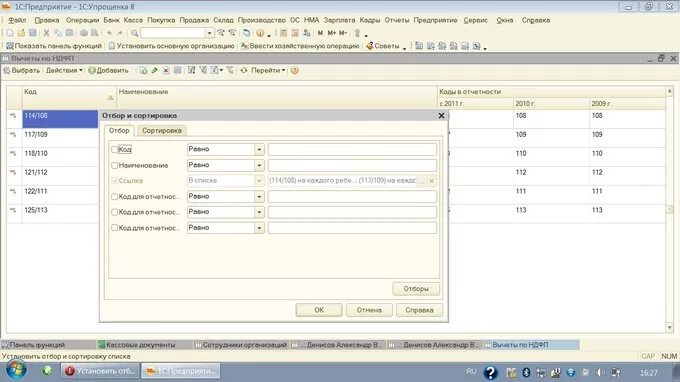The width and height of the screenshot is (680, 382).
Task: Switch to the Сортировка tab
Action: (x=162, y=131)
